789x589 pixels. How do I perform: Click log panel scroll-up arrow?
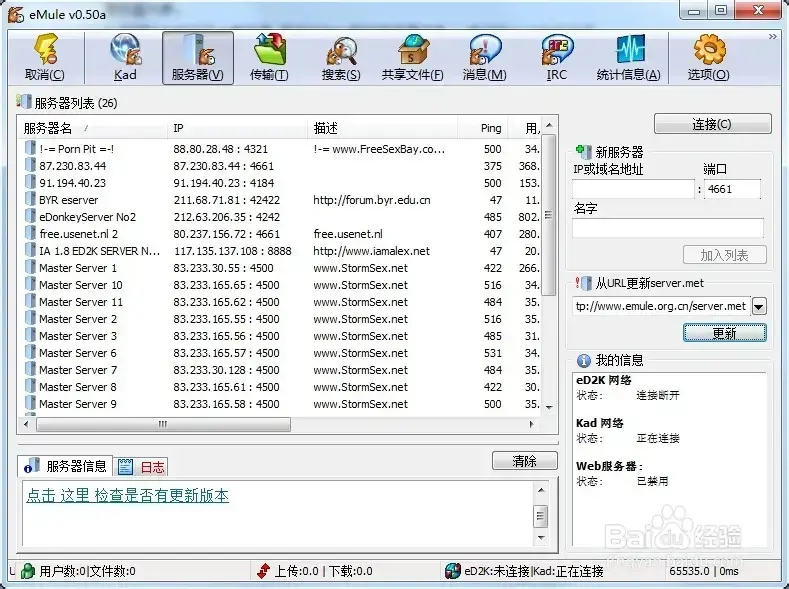pyautogui.click(x=541, y=490)
